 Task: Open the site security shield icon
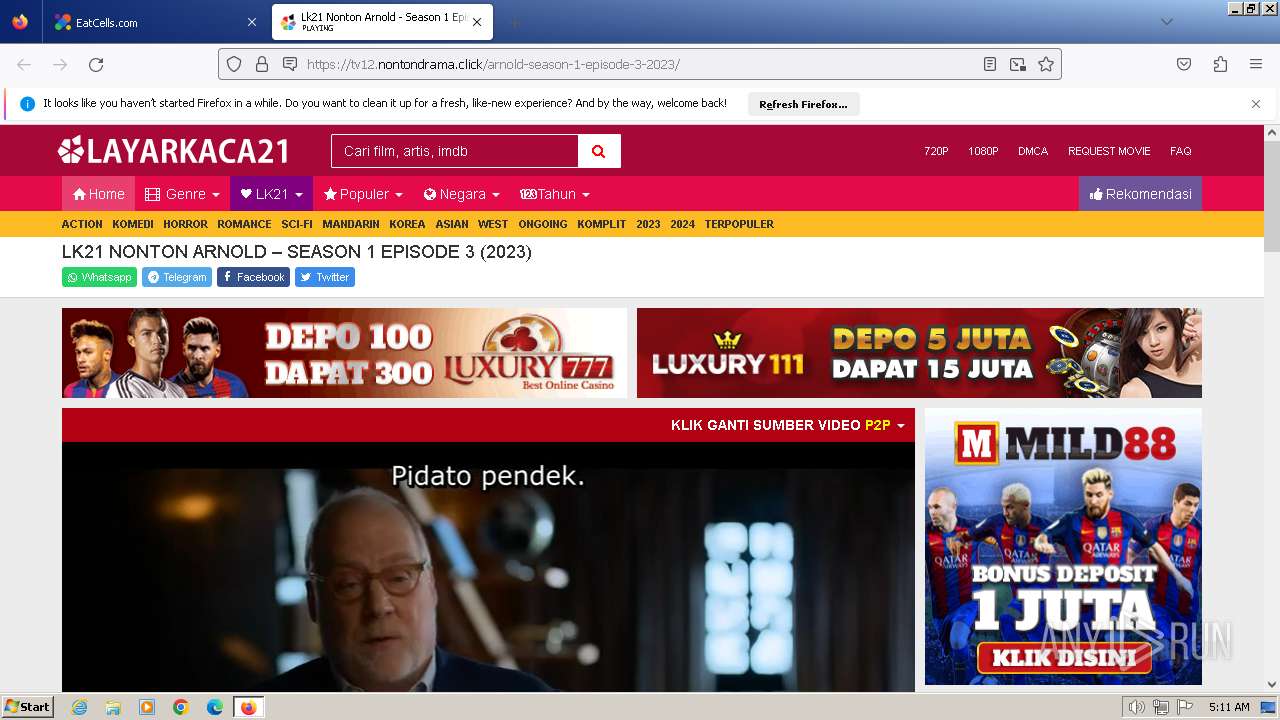coord(234,64)
